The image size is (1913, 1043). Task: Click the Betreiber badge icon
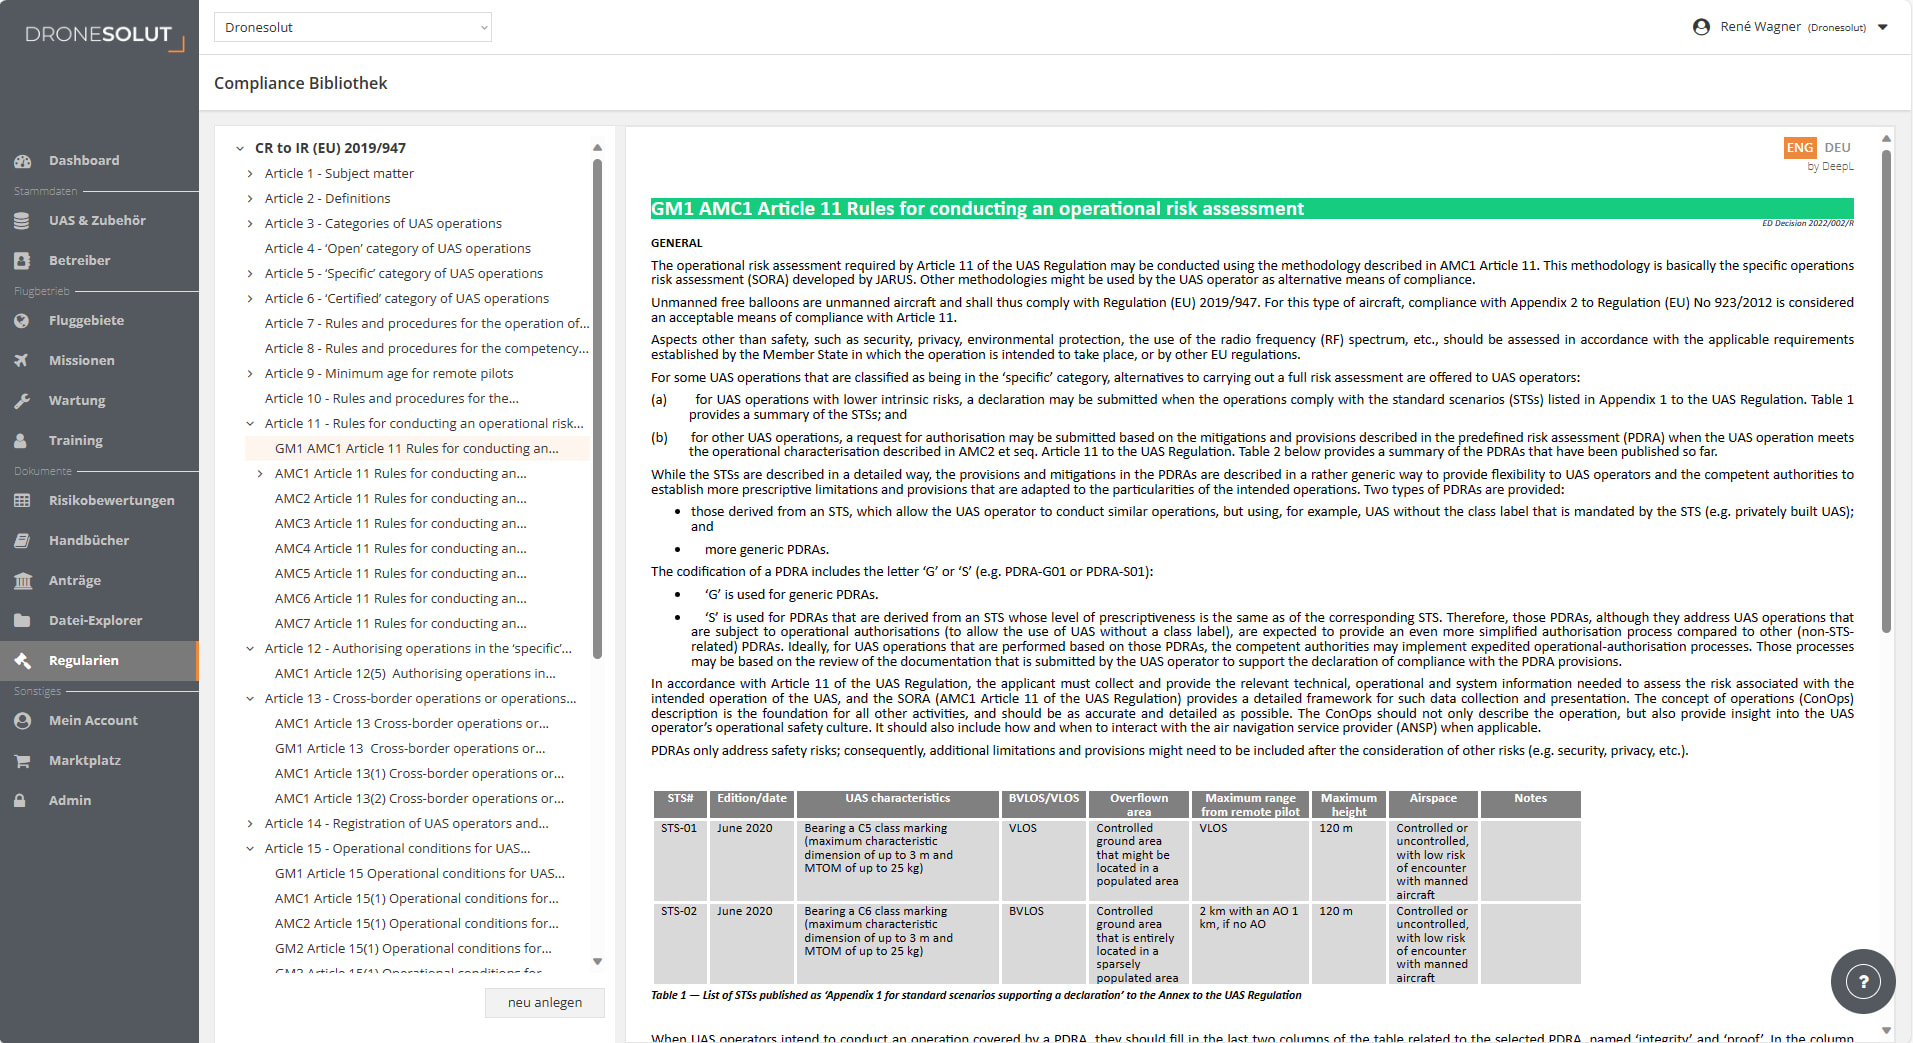pyautogui.click(x=22, y=261)
